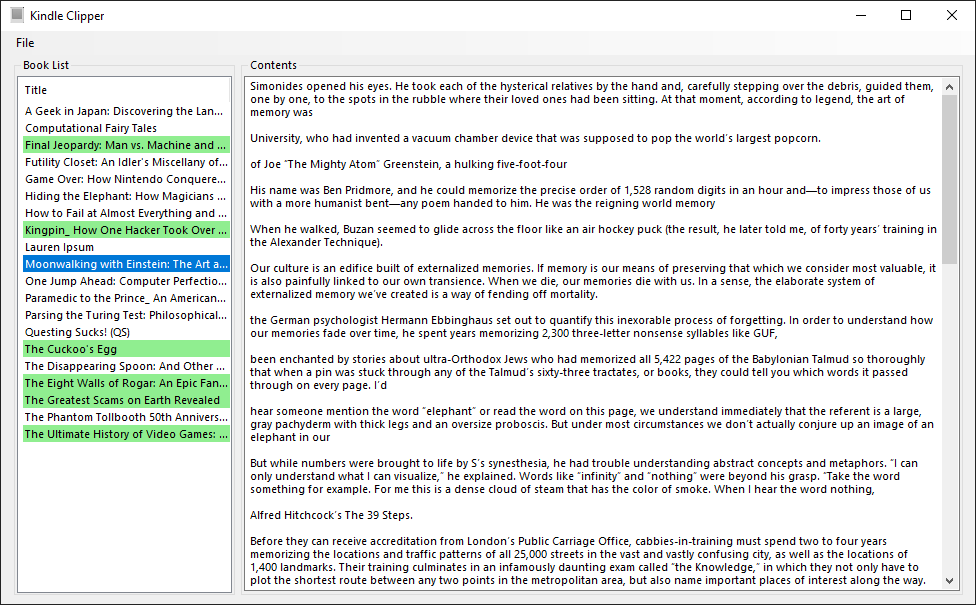
Task: Click the 'His name was Ben Pridmore' clipping
Action: pyautogui.click(x=591, y=197)
